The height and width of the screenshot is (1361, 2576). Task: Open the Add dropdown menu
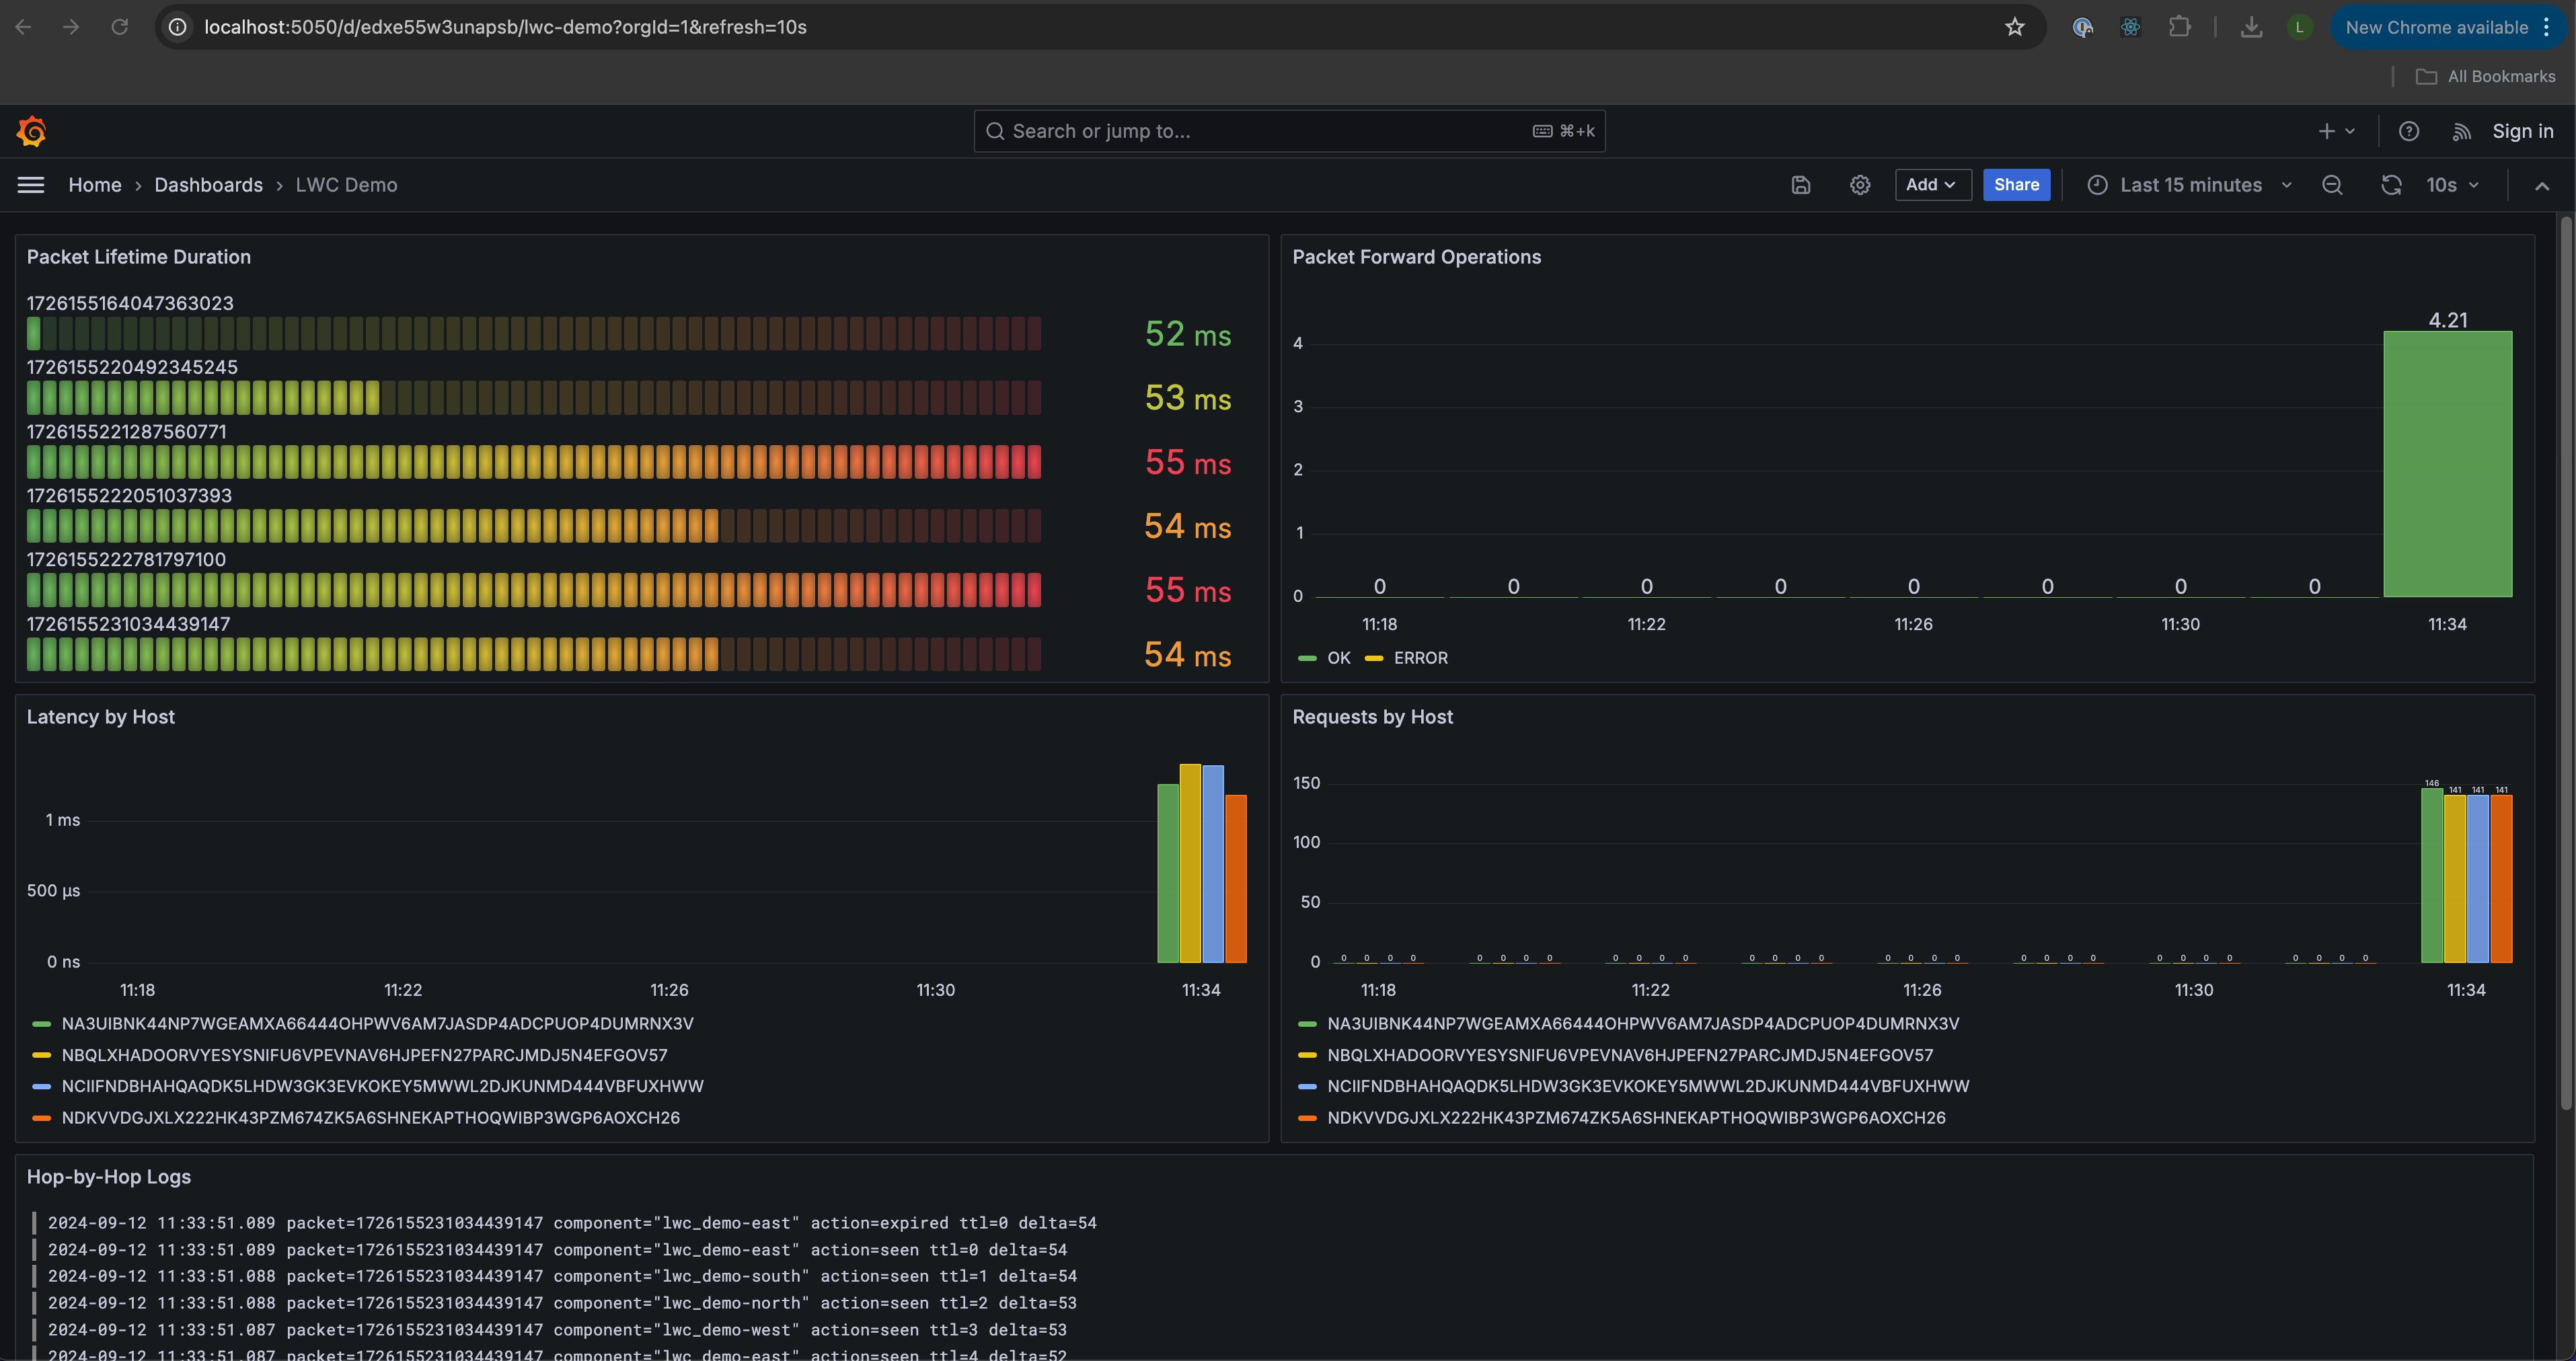[1931, 185]
